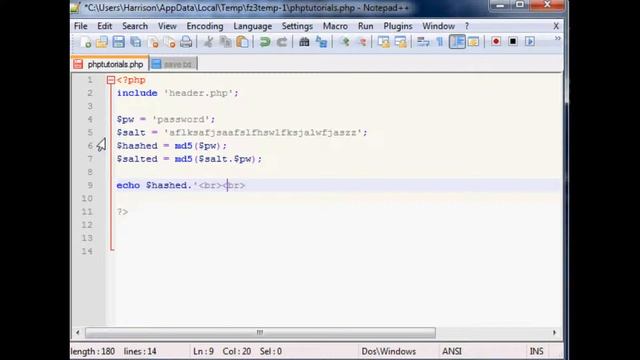Click the 'Dos\Windows' status bar entry
Image resolution: width=640 pixels, height=360 pixels.
pos(389,351)
